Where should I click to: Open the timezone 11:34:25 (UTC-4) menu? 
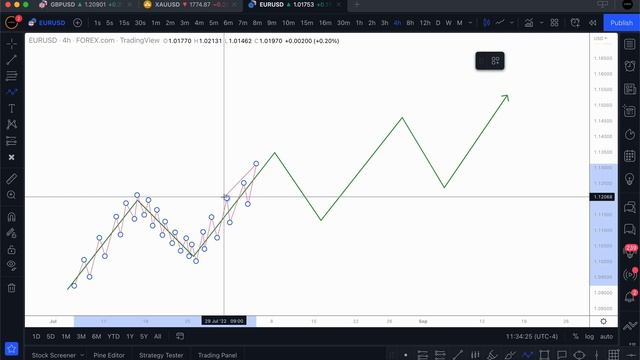[x=532, y=337]
